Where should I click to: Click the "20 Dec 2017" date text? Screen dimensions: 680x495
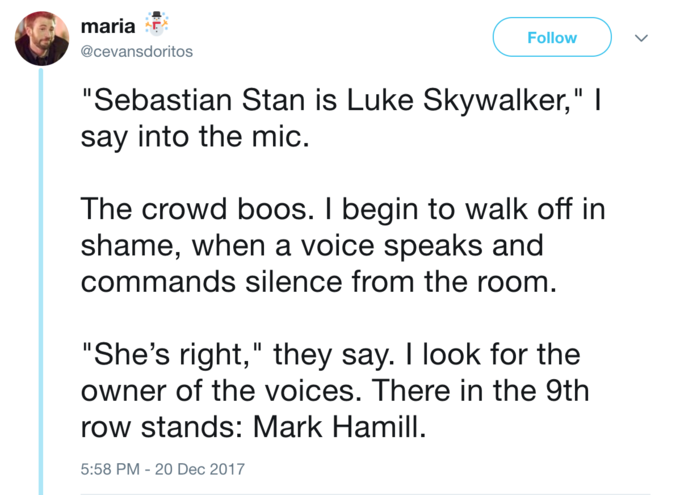[x=199, y=469]
